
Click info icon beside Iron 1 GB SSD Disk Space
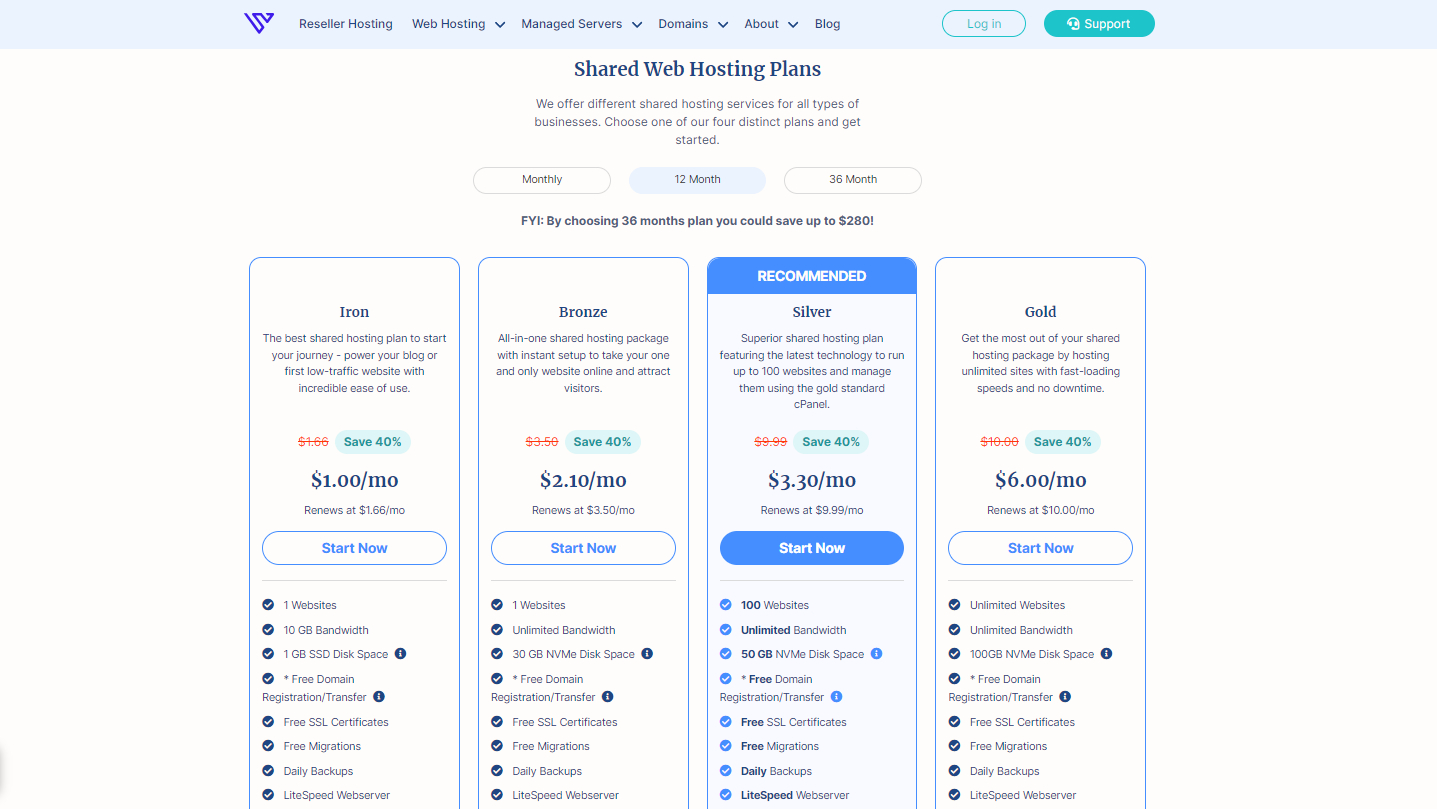tap(401, 654)
